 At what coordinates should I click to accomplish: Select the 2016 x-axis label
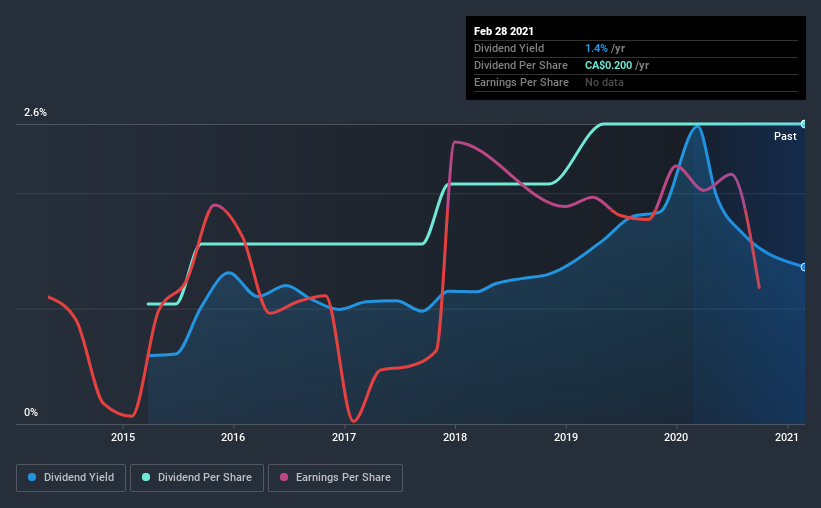(x=233, y=437)
